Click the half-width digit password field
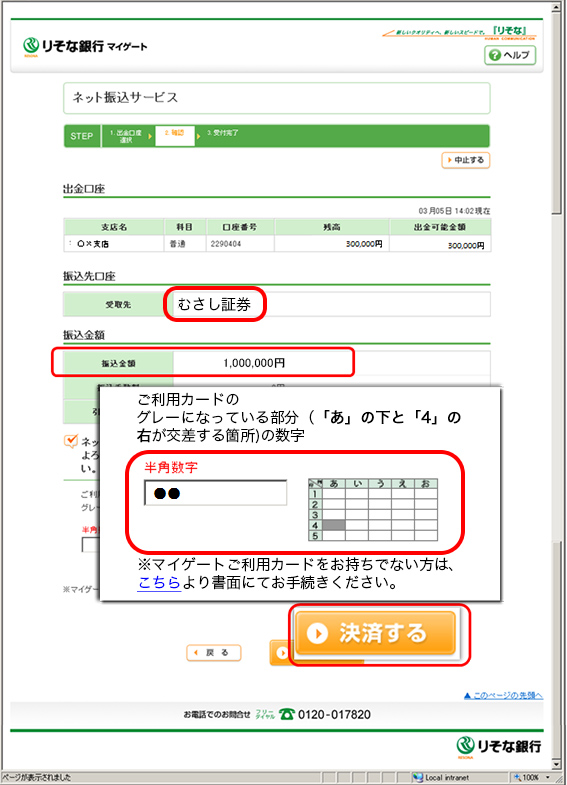Screen dimensions: 567x785 (x=216, y=493)
